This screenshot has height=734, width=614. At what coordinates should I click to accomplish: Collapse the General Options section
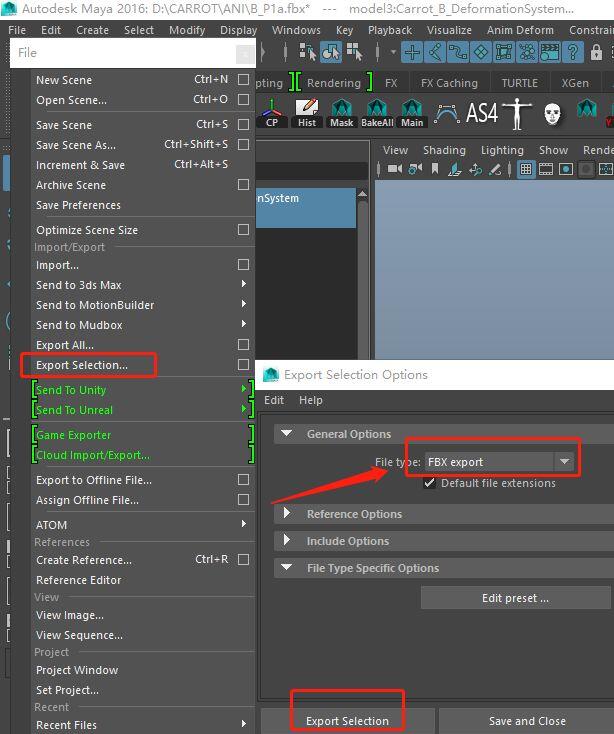click(286, 433)
